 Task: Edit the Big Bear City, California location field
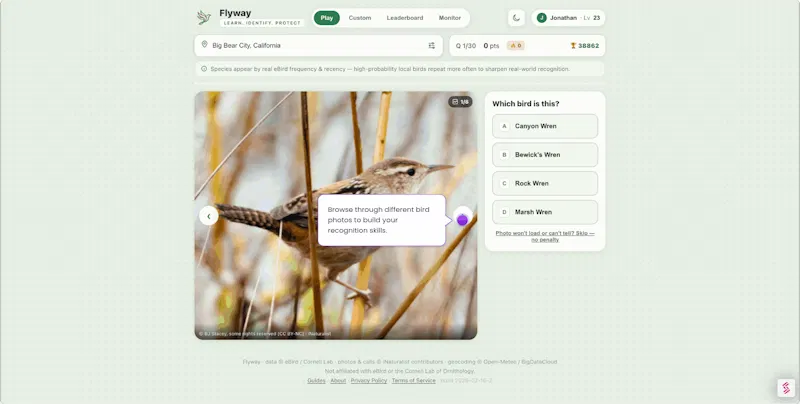click(x=318, y=45)
